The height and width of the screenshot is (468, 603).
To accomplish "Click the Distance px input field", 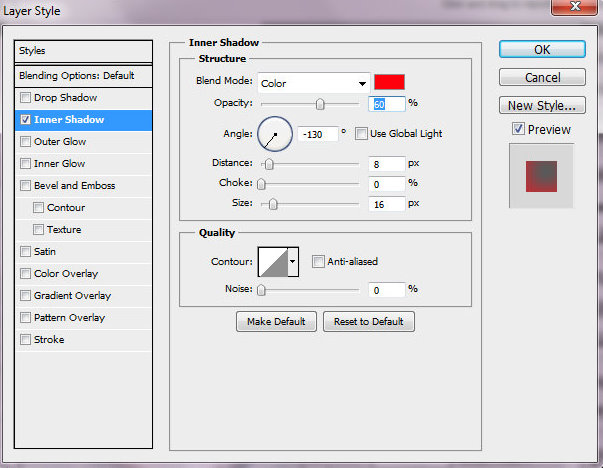I will pos(386,164).
